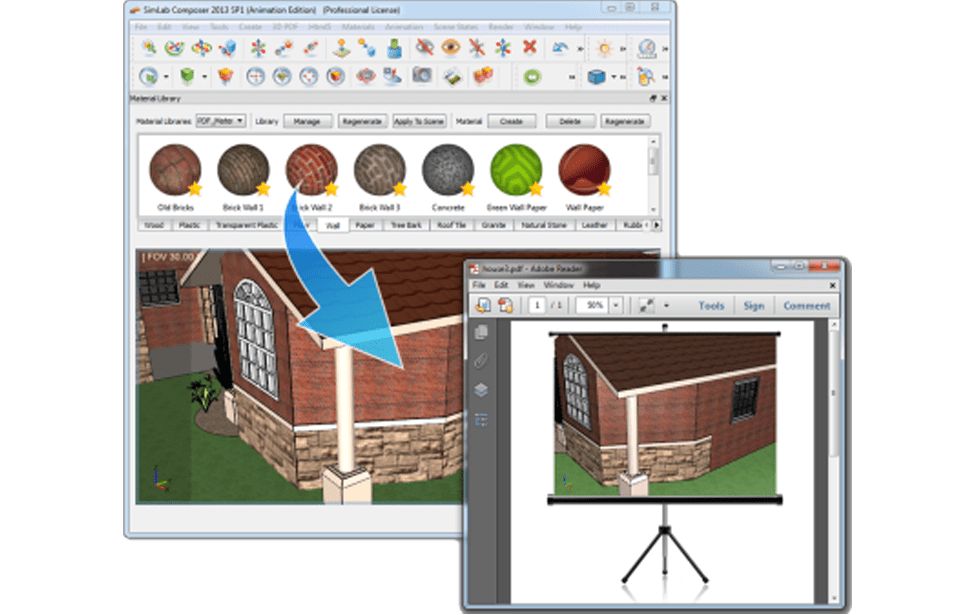This screenshot has width=973, height=615.
Task: Select the Concrete material sphere
Action: [448, 170]
